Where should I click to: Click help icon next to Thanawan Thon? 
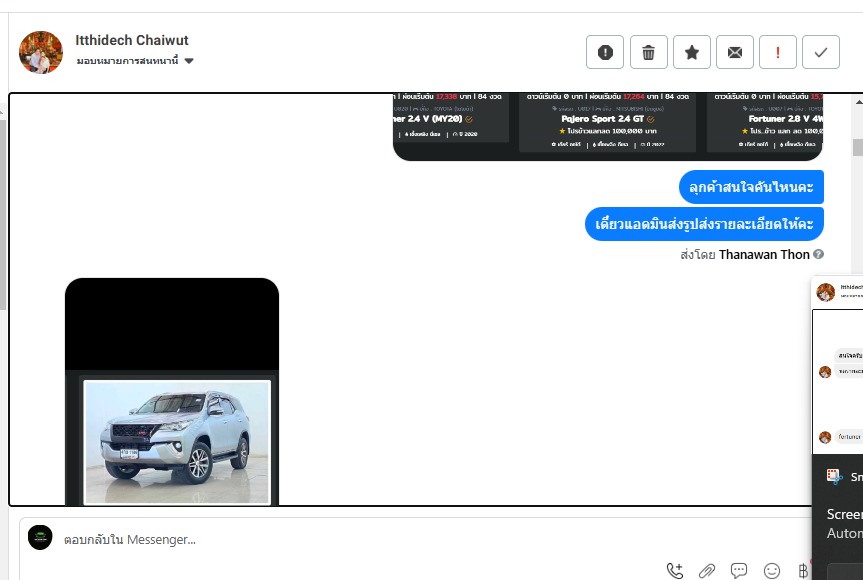click(x=818, y=255)
